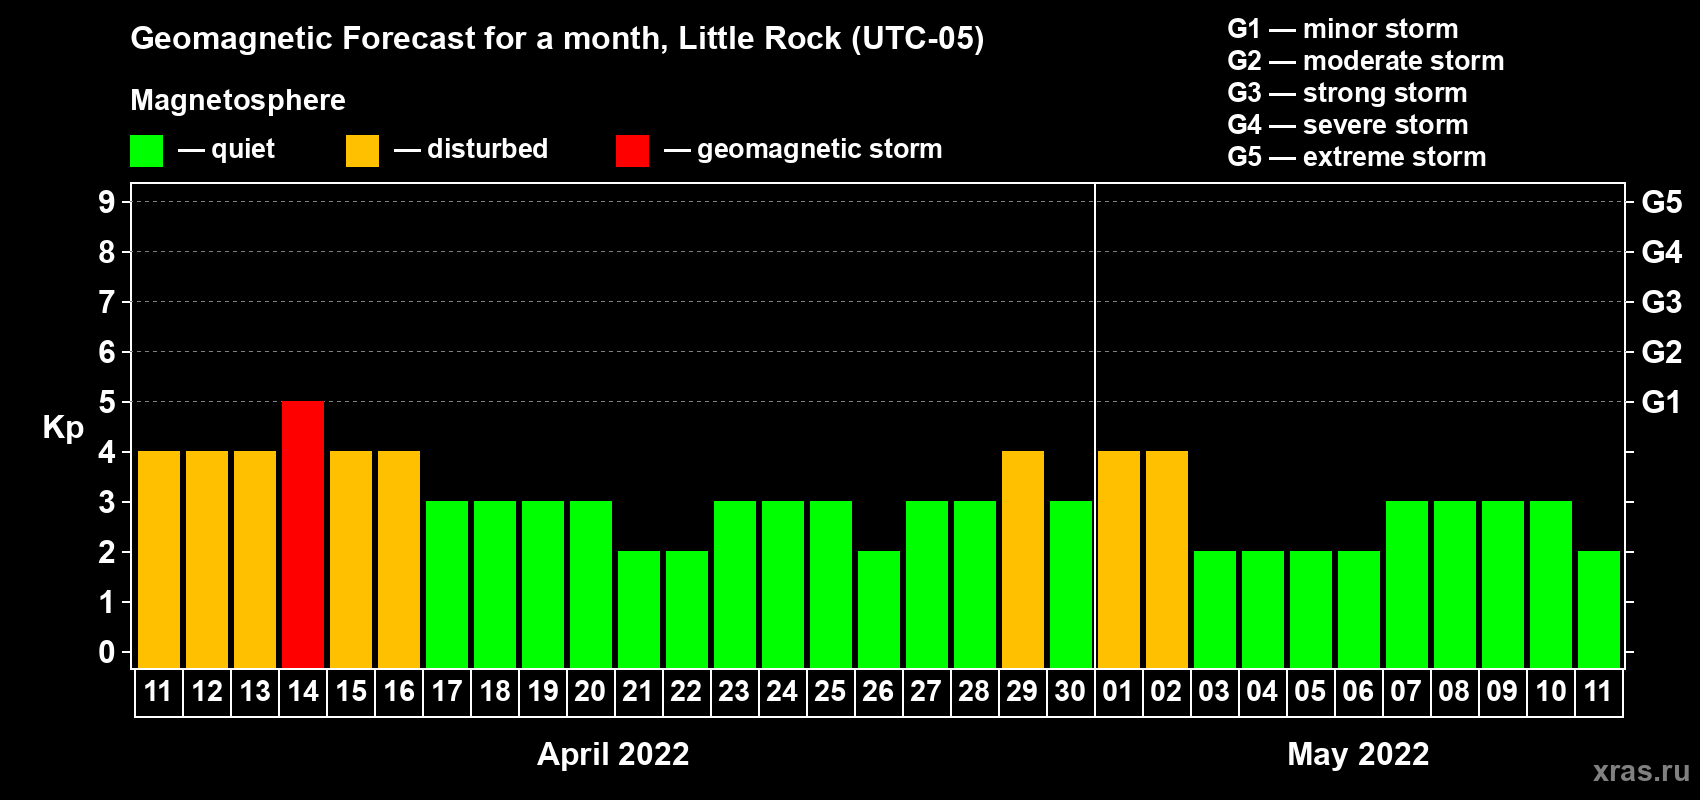Screen dimensions: 1700x800
Task: Click the G3 right-axis label
Action: tap(1662, 302)
